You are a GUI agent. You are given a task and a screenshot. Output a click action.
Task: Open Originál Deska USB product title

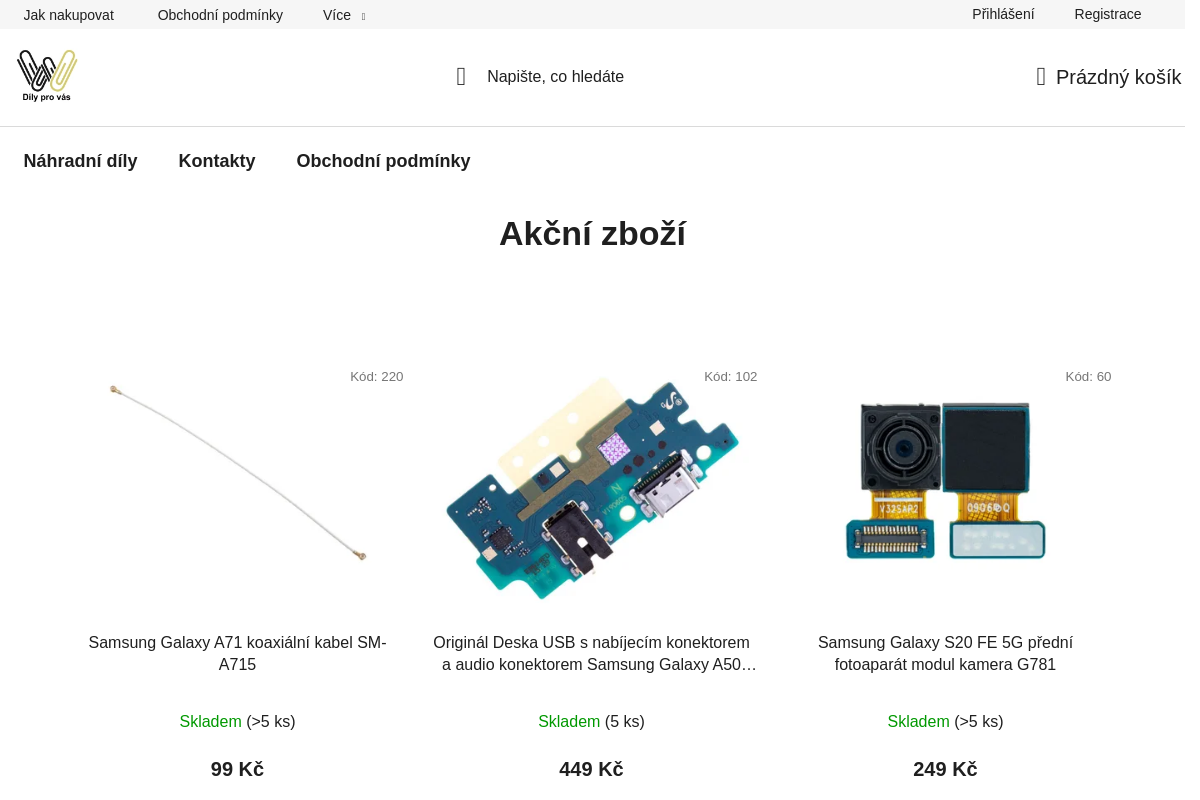click(x=593, y=654)
